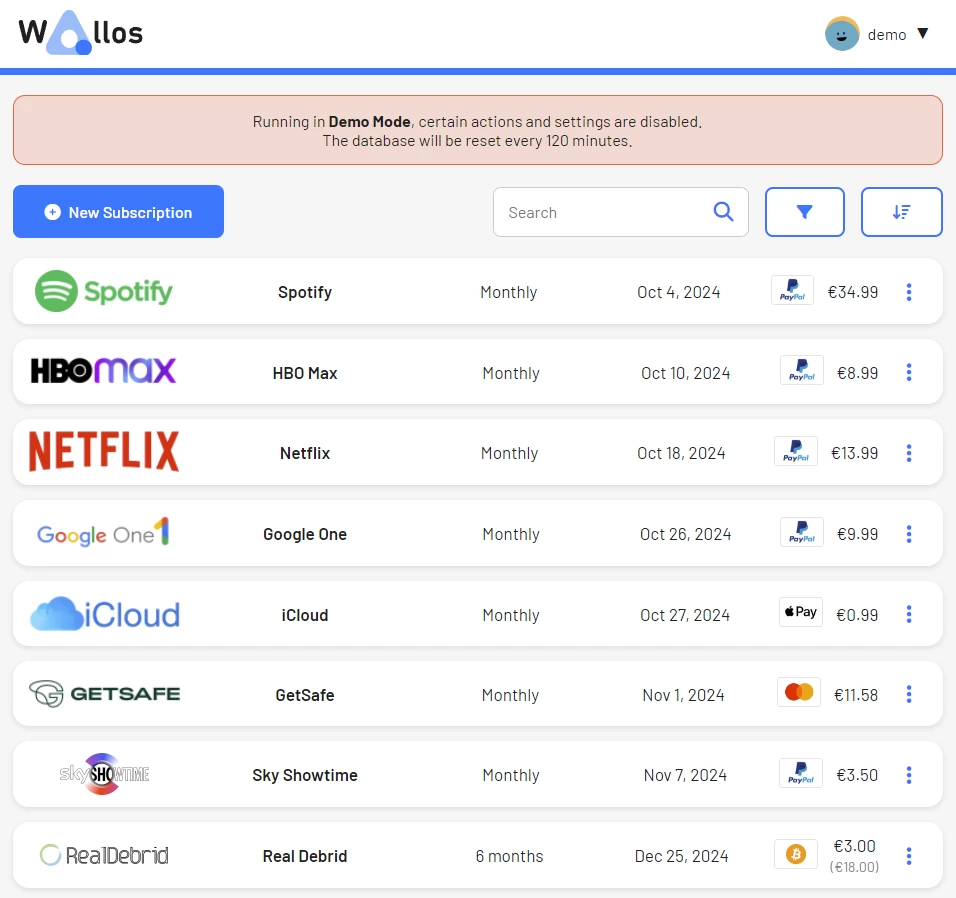Click the magnifying glass search icon
Viewport: 956px width, 898px height.
723,212
